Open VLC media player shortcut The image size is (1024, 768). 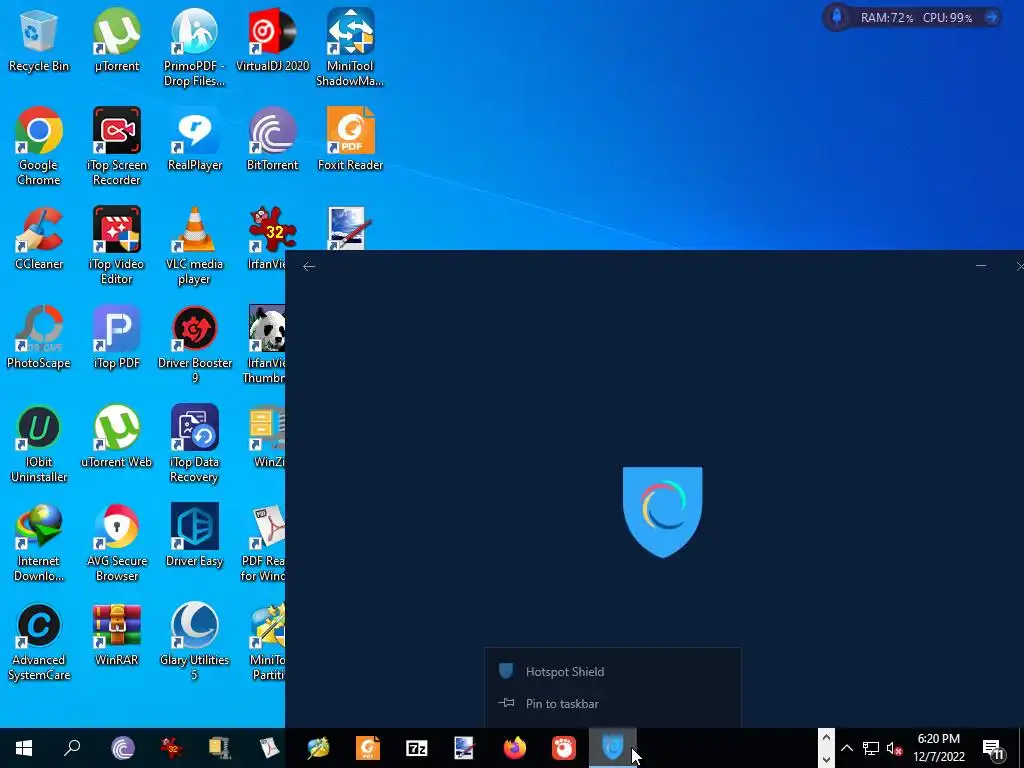(x=195, y=246)
